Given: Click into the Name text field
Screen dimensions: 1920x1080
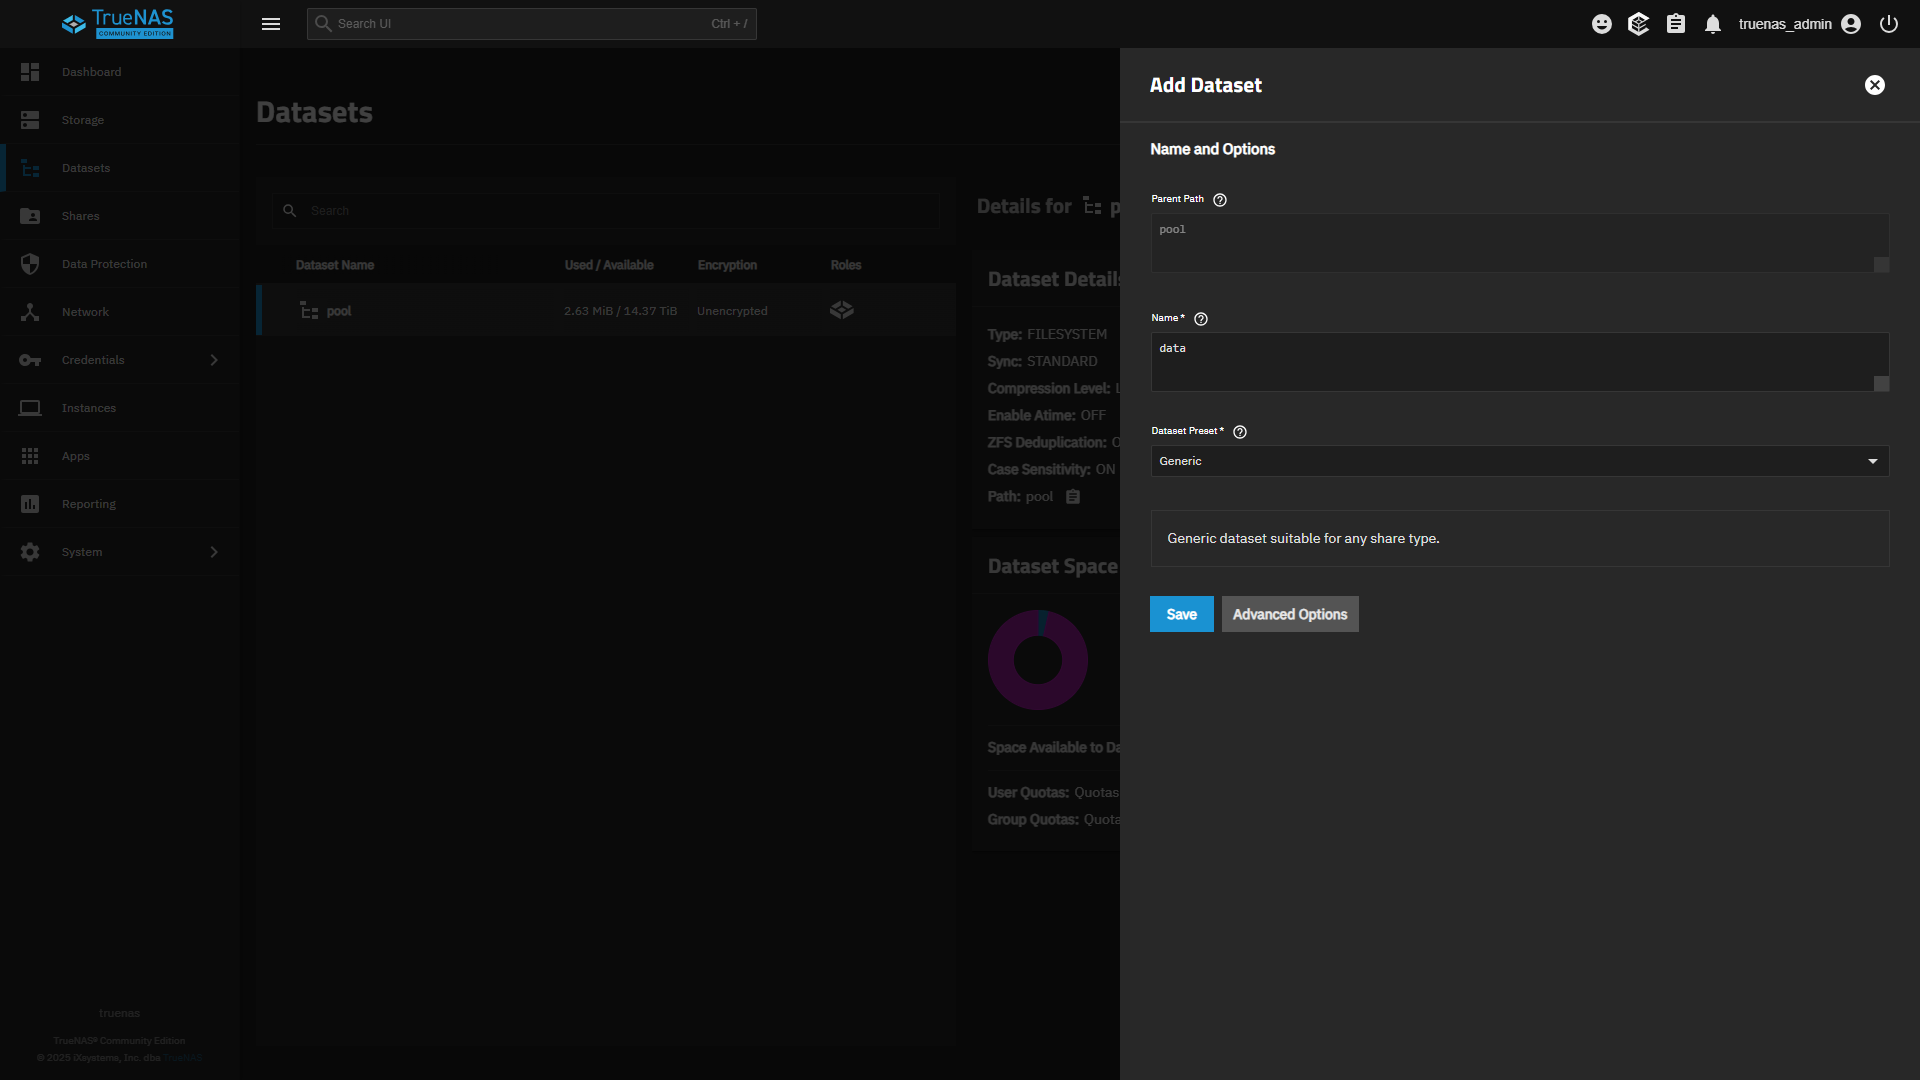Looking at the screenshot, I should pyautogui.click(x=1510, y=360).
